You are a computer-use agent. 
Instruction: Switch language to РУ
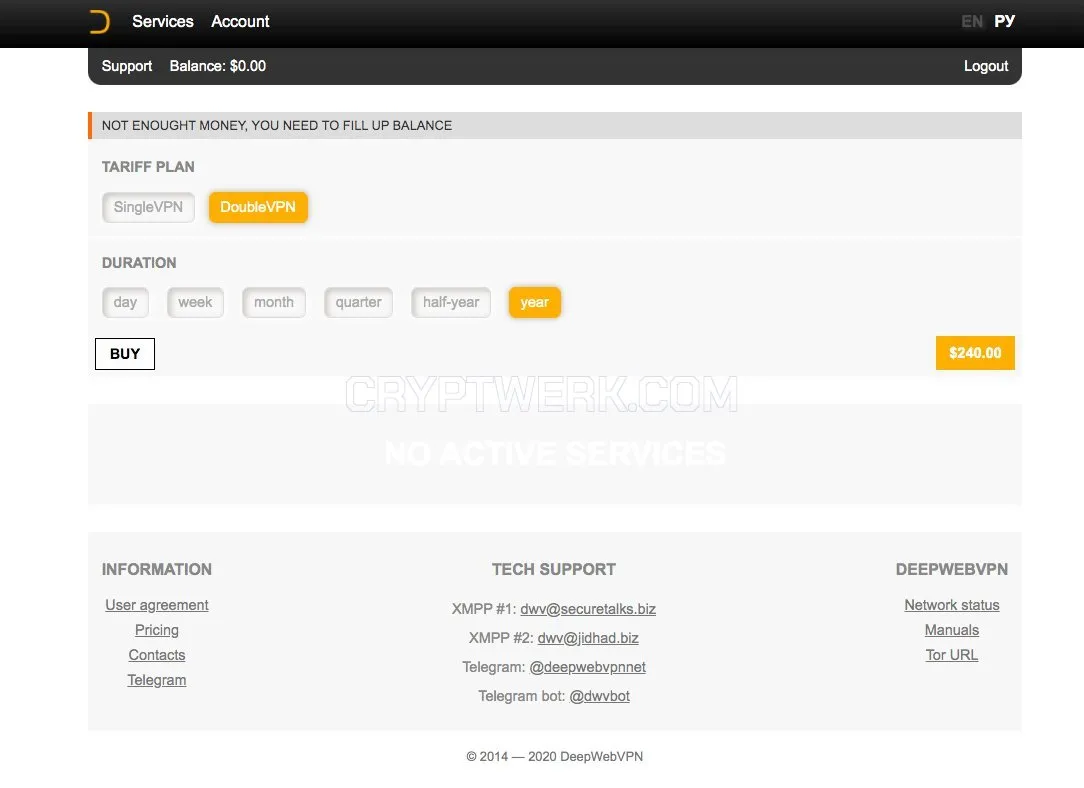point(1004,21)
